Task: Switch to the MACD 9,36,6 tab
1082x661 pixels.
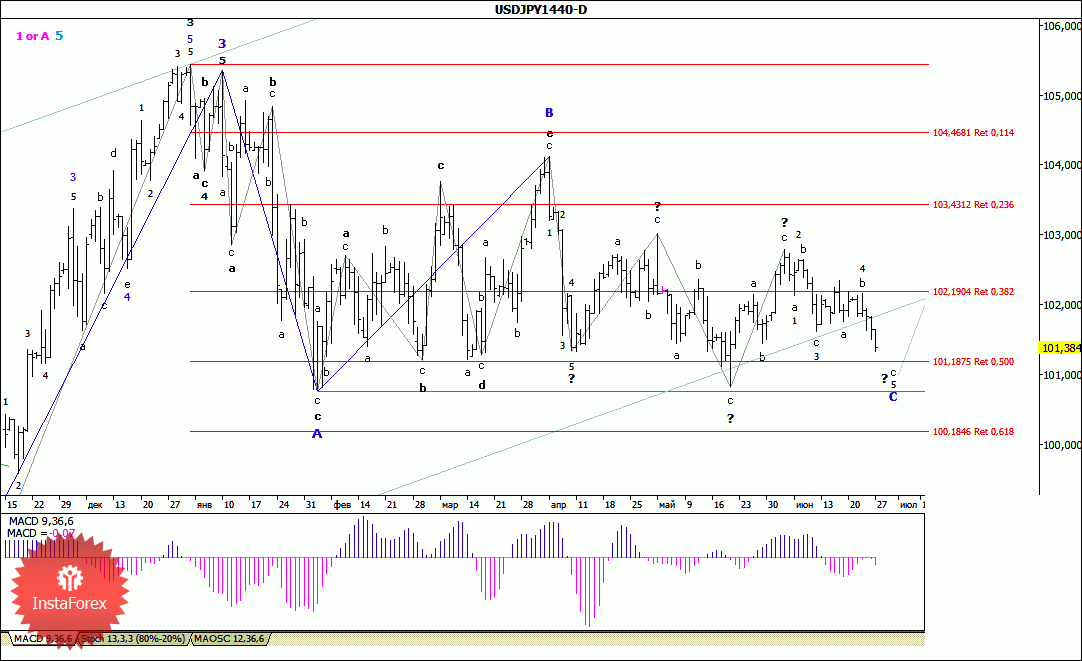Action: [x=38, y=638]
